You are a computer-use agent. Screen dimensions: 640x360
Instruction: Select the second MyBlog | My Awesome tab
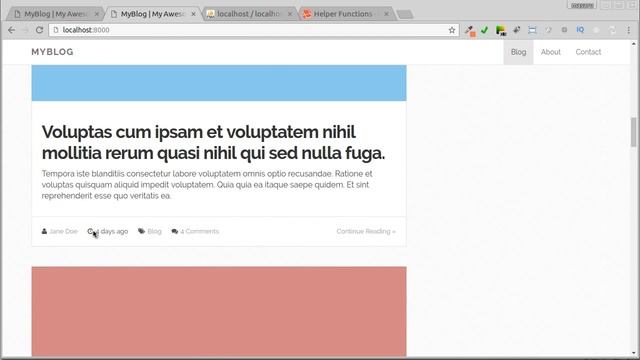(x=152, y=14)
